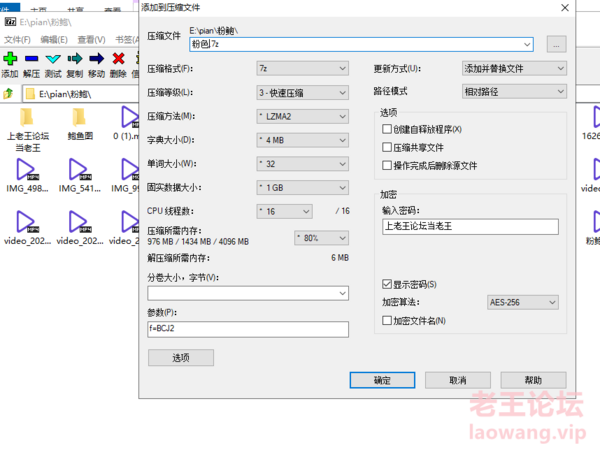The width and height of the screenshot is (600, 450).
Task: Open the archive filename history dropdown
Action: point(527,44)
